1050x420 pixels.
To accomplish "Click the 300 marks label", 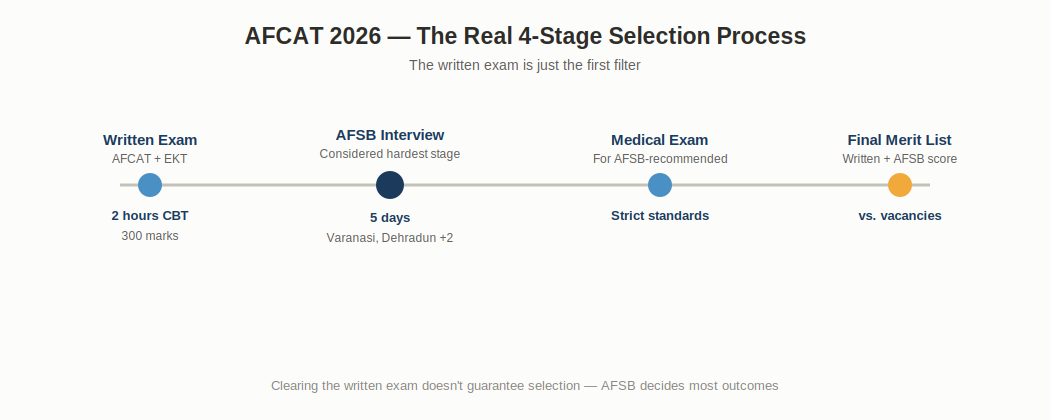I will [x=150, y=236].
